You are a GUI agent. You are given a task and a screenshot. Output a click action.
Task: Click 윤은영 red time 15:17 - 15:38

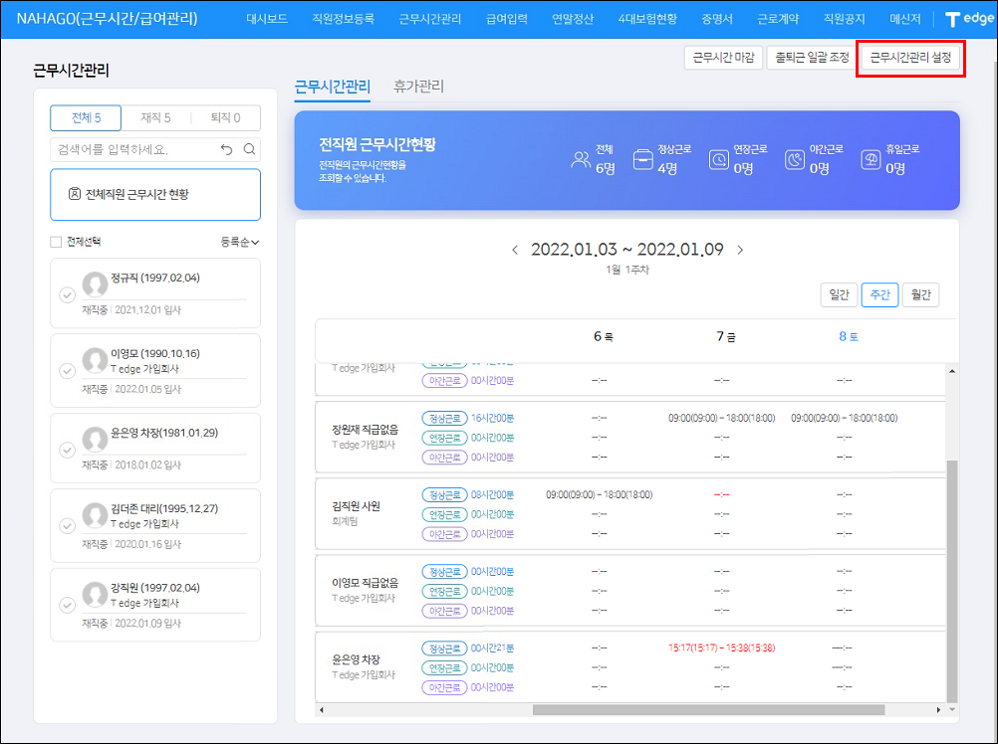pos(721,648)
